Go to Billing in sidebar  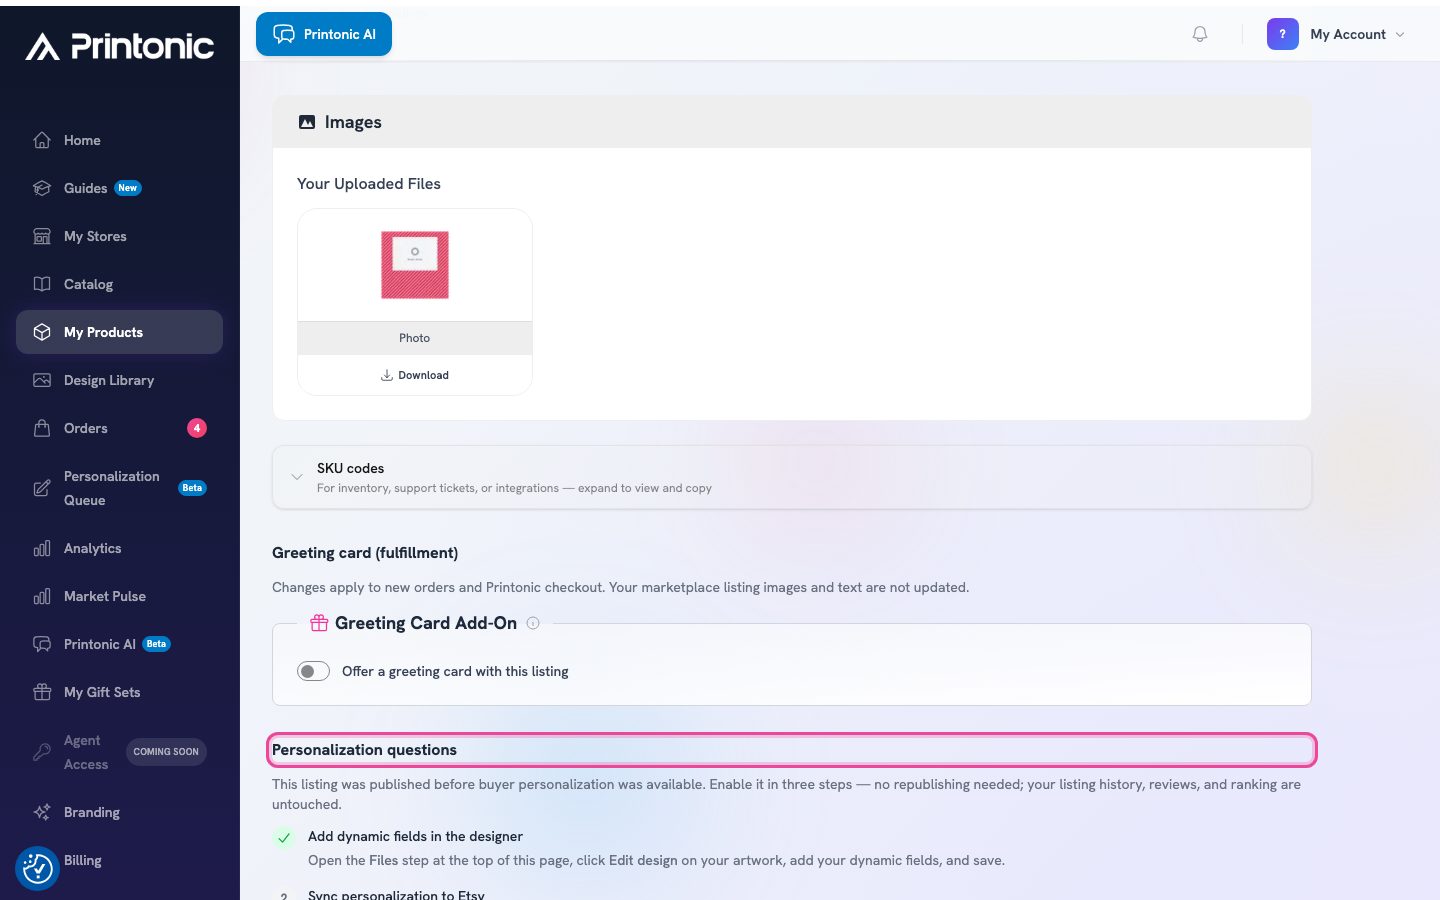point(119,860)
